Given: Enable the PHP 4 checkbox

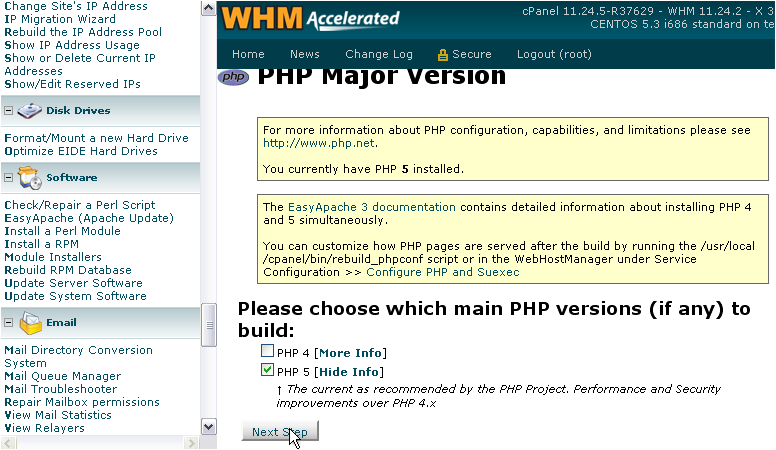Looking at the screenshot, I should [x=267, y=352].
